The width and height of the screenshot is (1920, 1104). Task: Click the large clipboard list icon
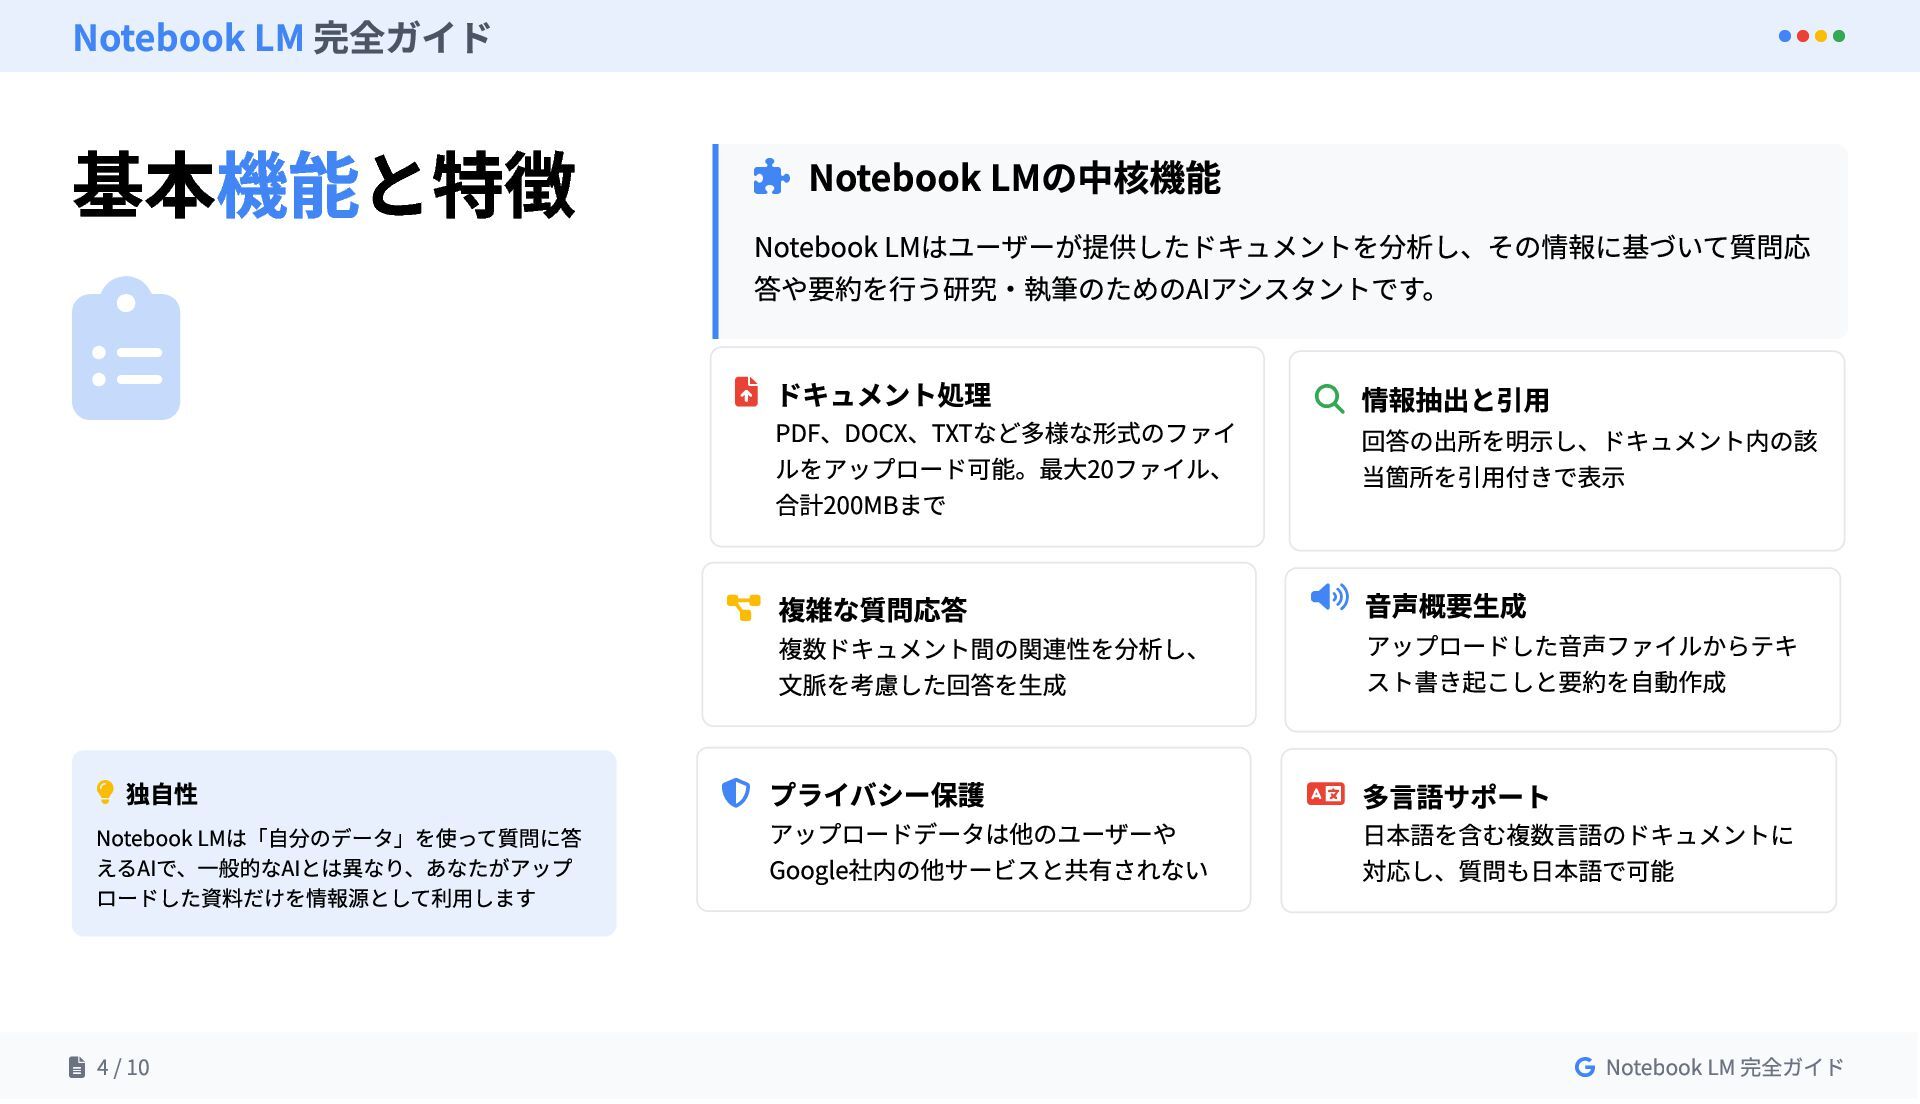126,348
